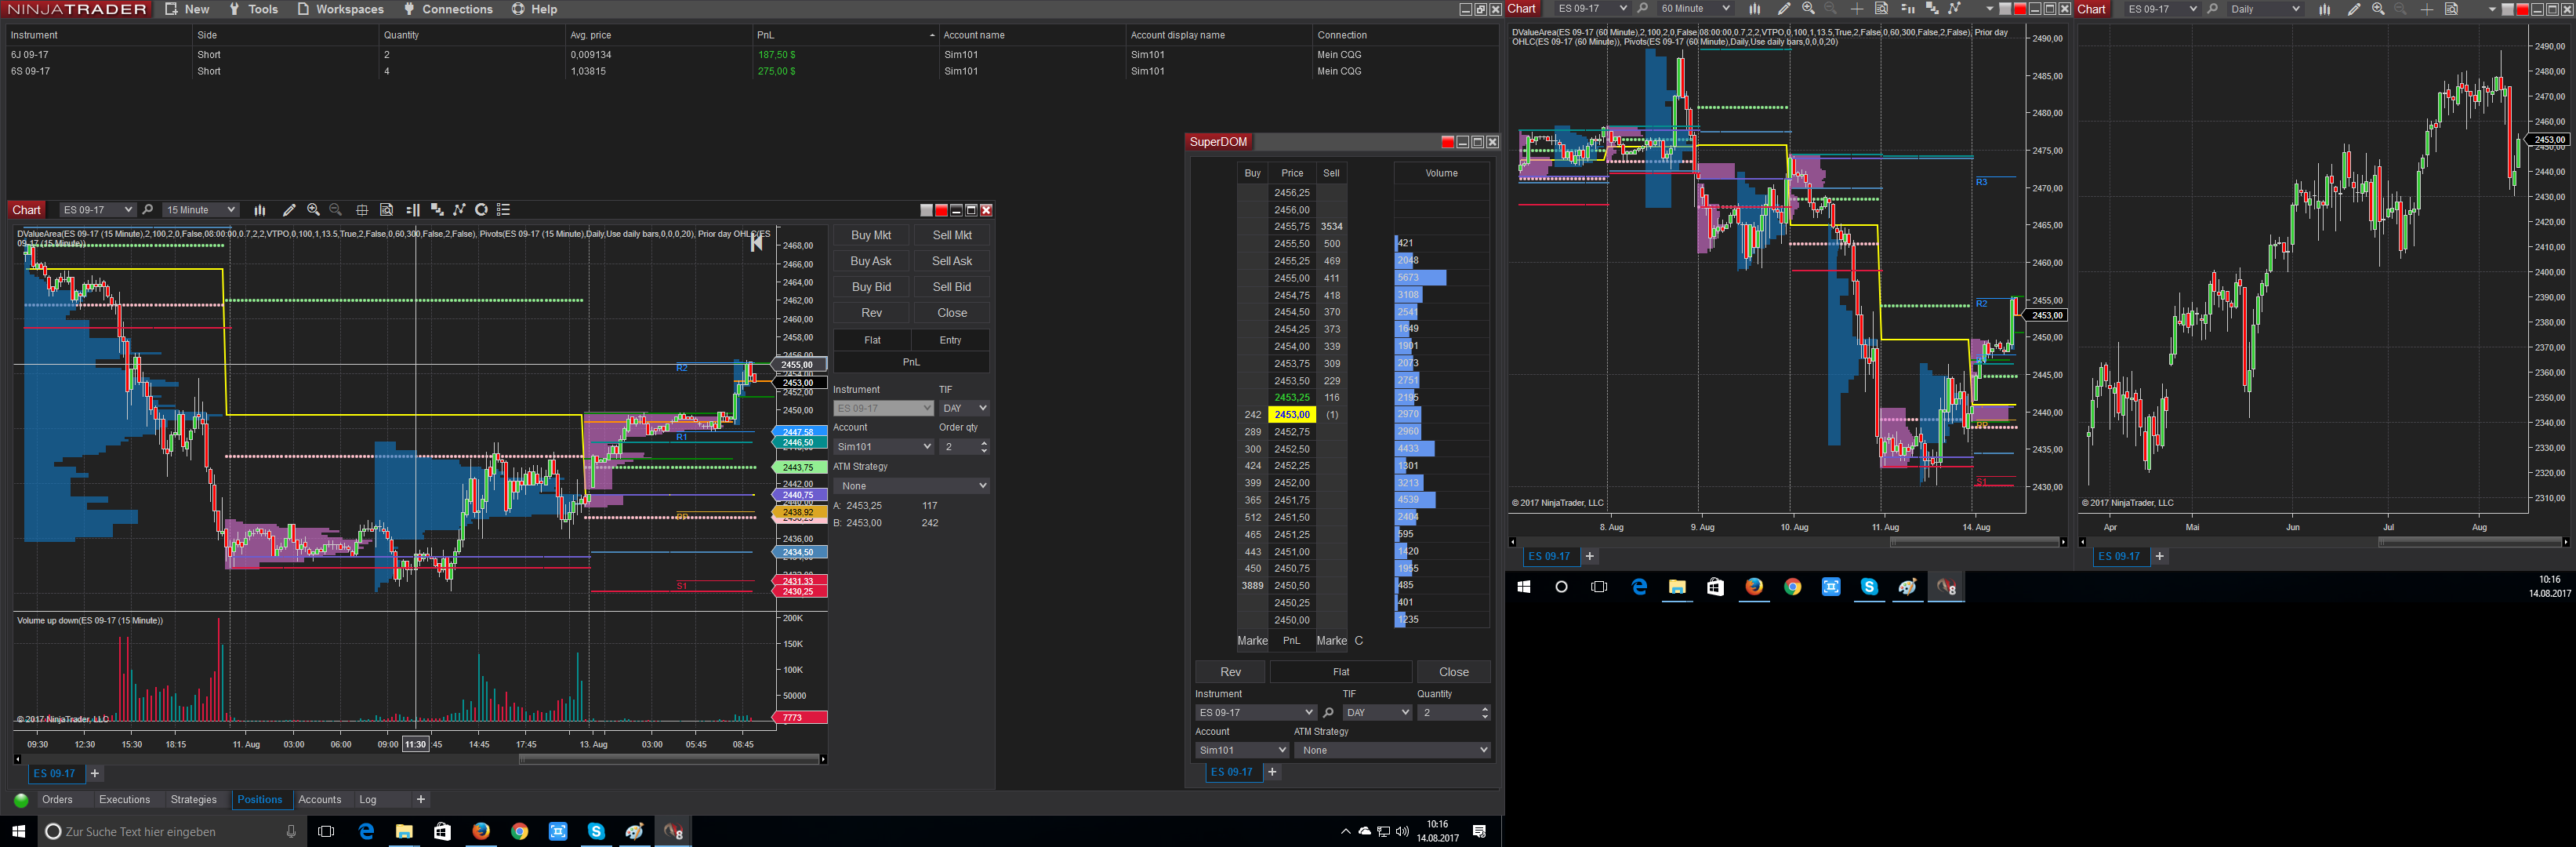The image size is (2576, 847).
Task: Open Firefox from the left taskbar
Action: (x=481, y=831)
